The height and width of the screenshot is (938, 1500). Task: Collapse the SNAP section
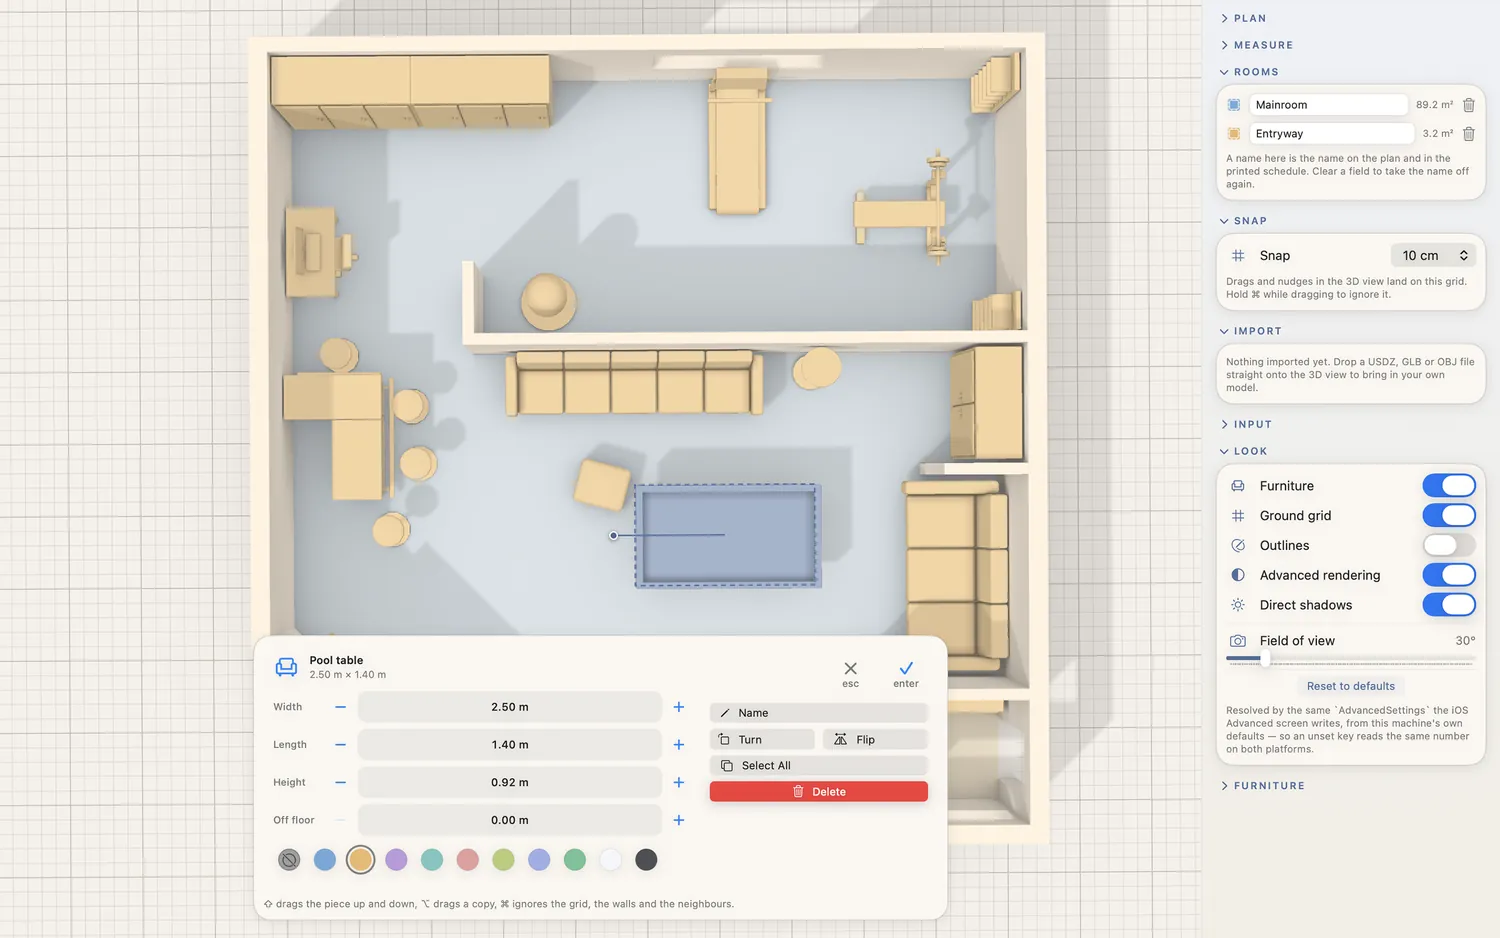coord(1243,221)
